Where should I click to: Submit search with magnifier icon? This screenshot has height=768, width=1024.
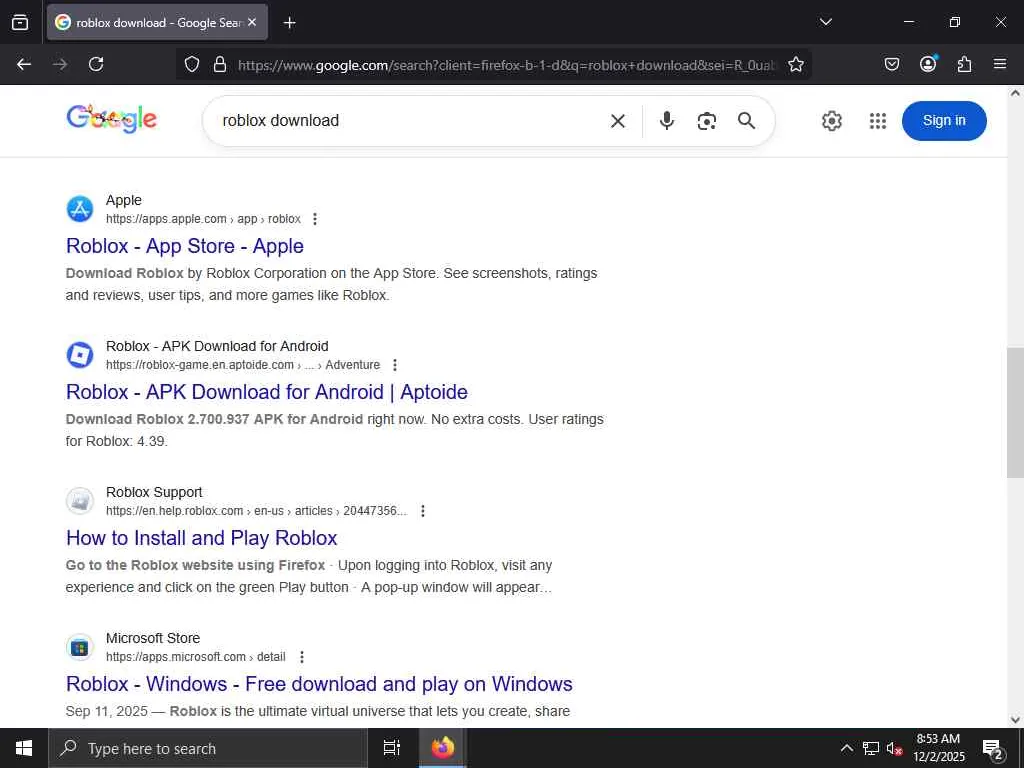pyautogui.click(x=746, y=121)
